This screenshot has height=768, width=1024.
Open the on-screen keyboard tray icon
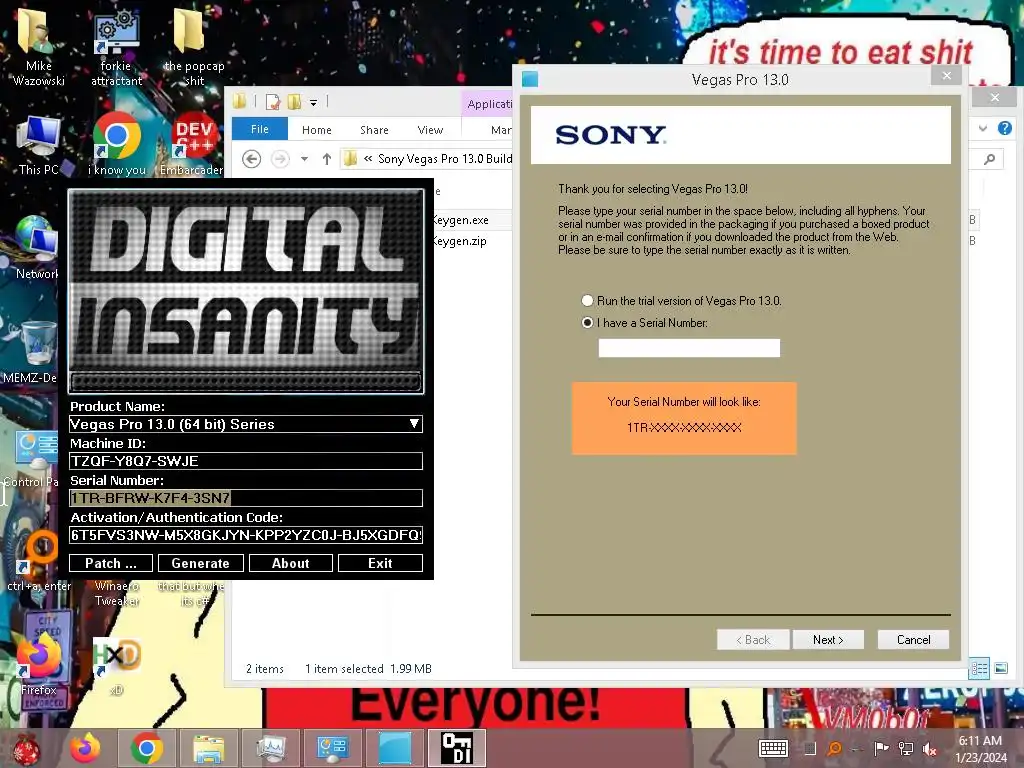pyautogui.click(x=773, y=748)
